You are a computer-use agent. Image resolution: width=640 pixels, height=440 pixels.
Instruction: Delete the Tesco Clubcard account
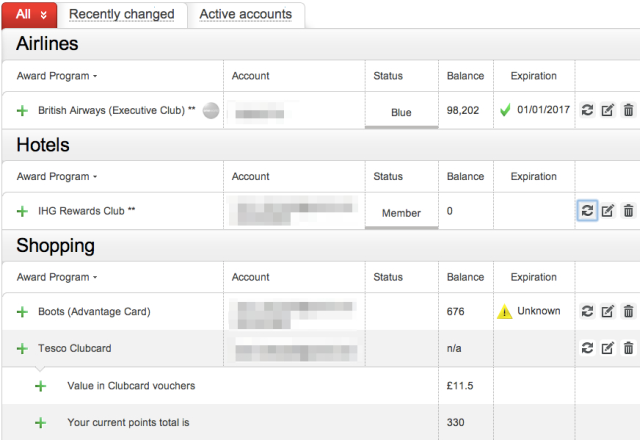(629, 348)
